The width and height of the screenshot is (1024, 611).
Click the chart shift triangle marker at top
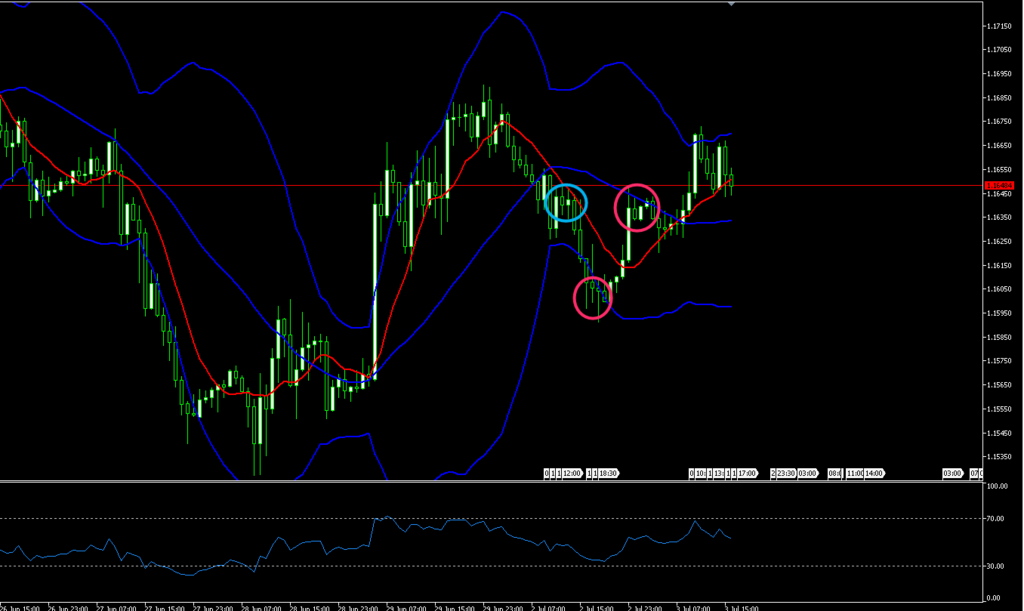pos(731,4)
